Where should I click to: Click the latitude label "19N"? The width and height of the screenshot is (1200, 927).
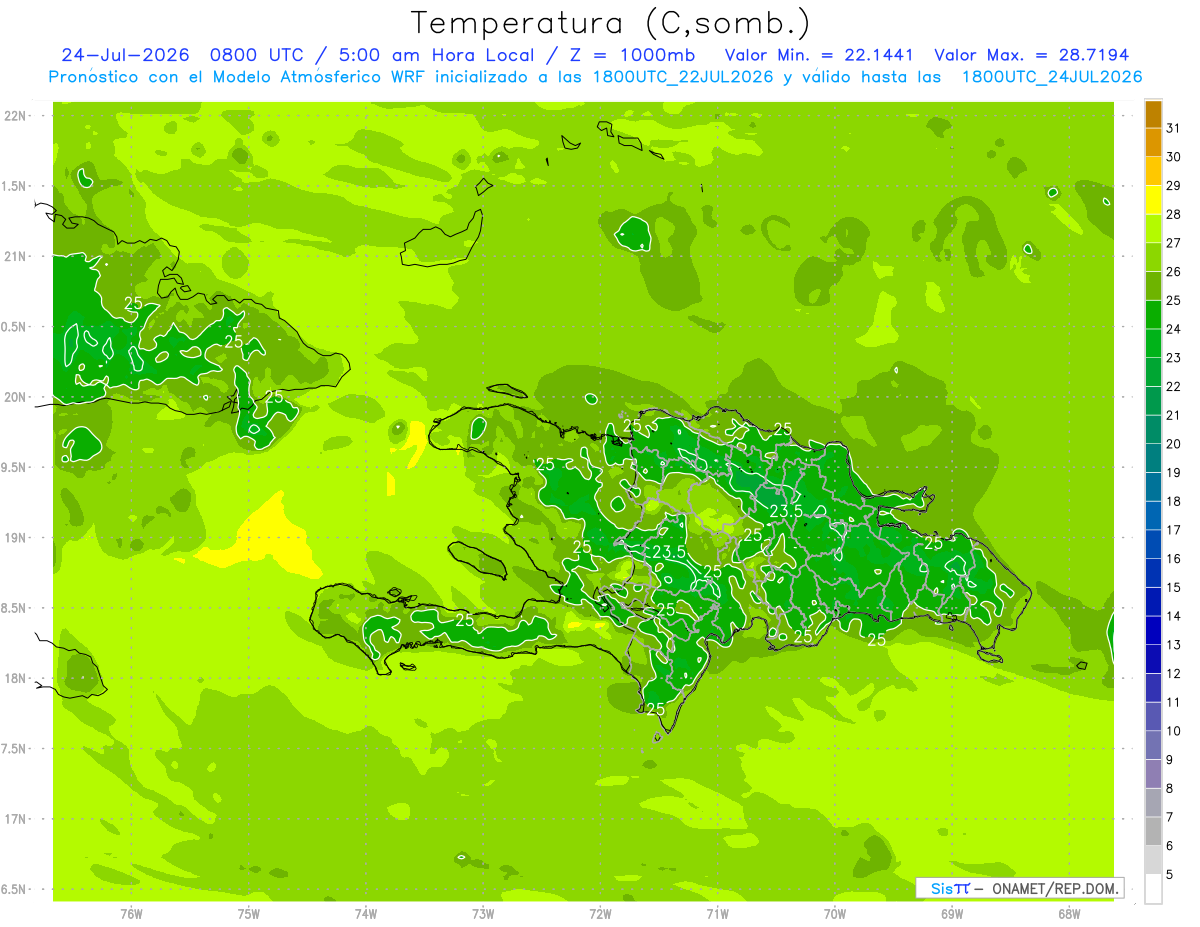pos(16,538)
